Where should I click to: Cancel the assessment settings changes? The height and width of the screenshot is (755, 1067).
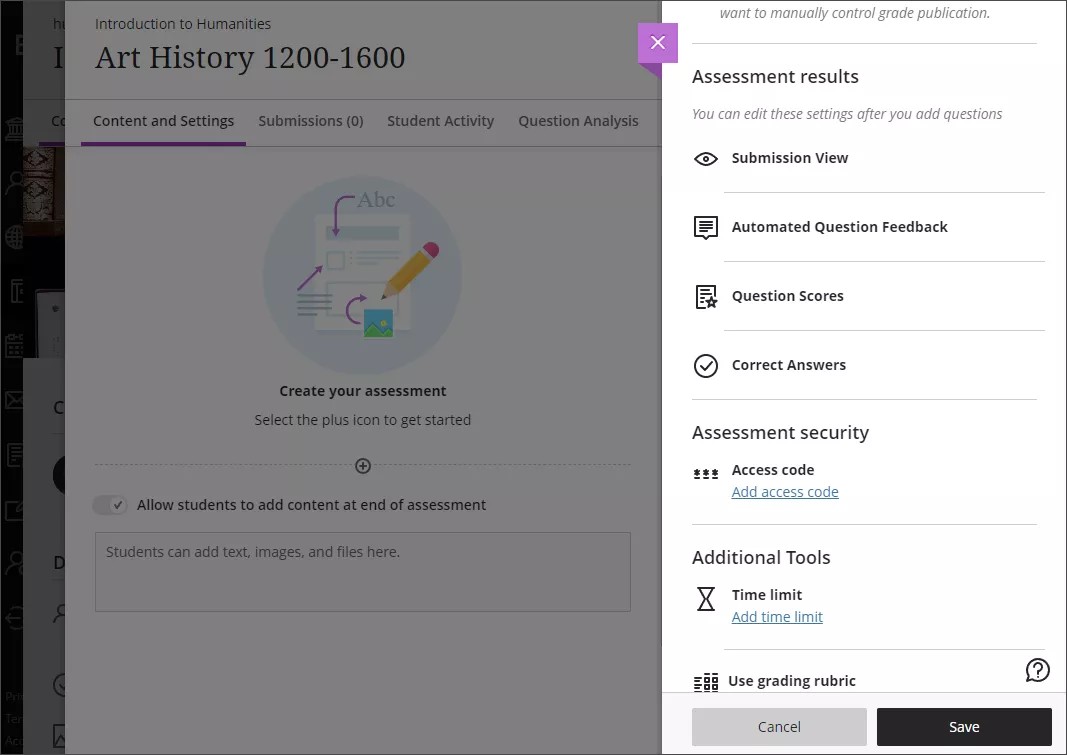779,727
